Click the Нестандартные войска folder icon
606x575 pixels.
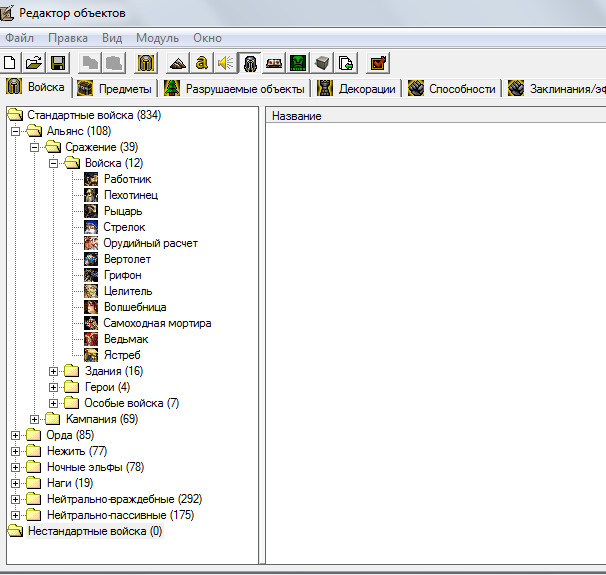point(15,531)
